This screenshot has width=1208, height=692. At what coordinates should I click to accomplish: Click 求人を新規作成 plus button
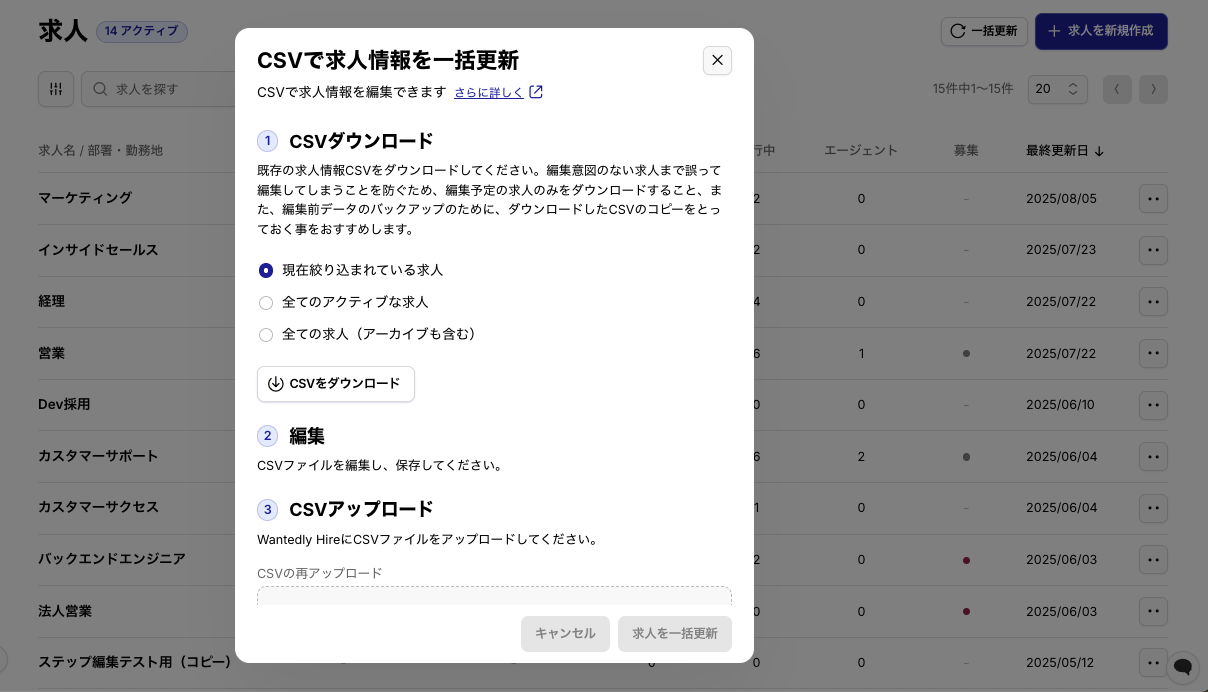[1100, 31]
